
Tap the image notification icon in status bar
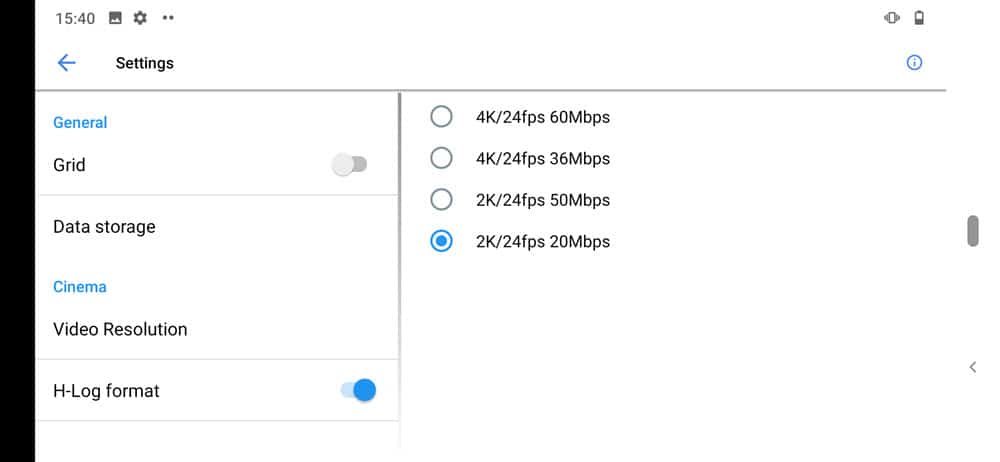[x=116, y=18]
